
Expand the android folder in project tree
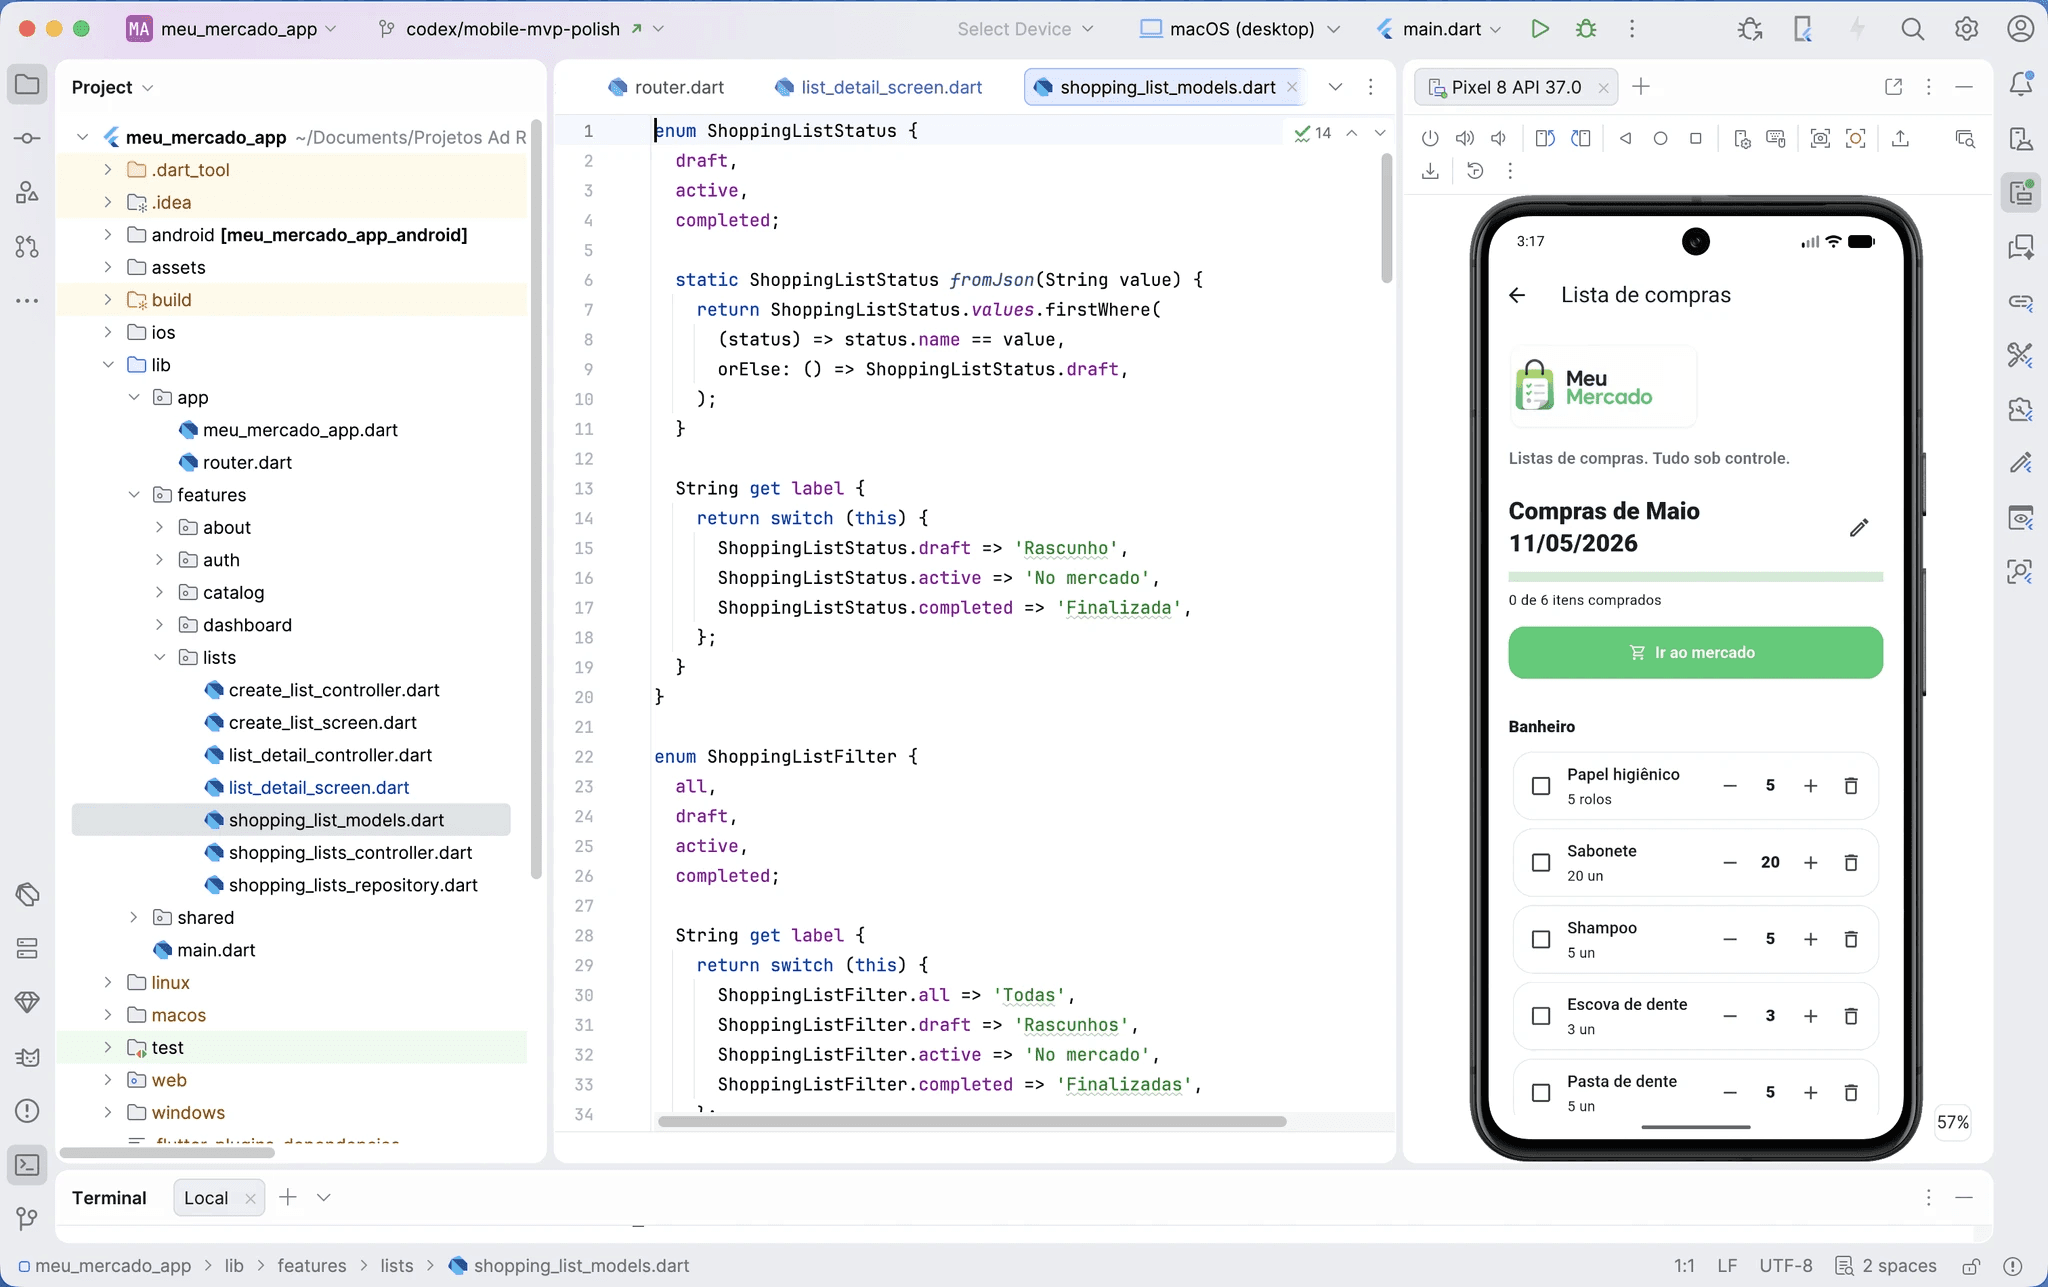[108, 235]
